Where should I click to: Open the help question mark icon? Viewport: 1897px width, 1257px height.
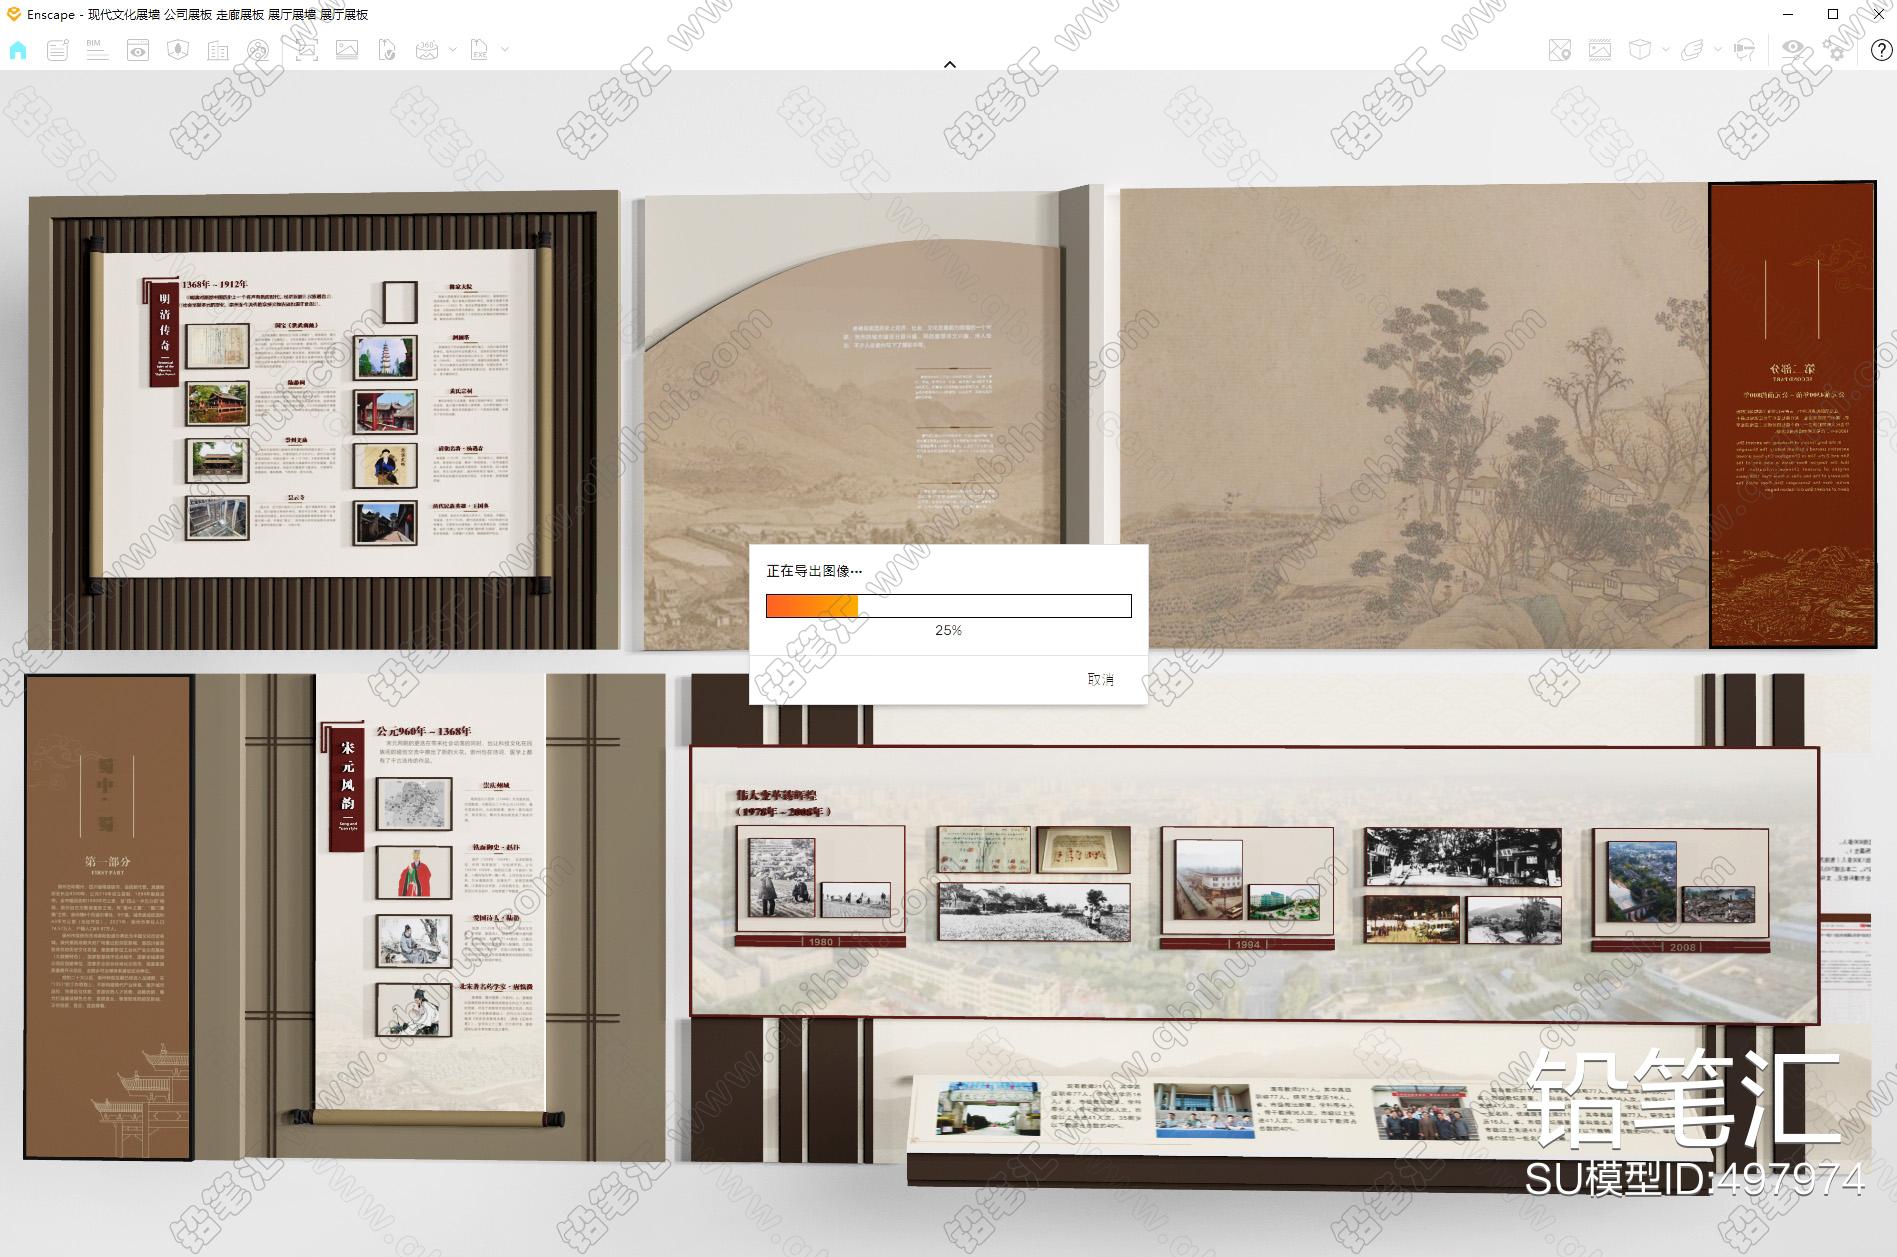tap(1880, 50)
